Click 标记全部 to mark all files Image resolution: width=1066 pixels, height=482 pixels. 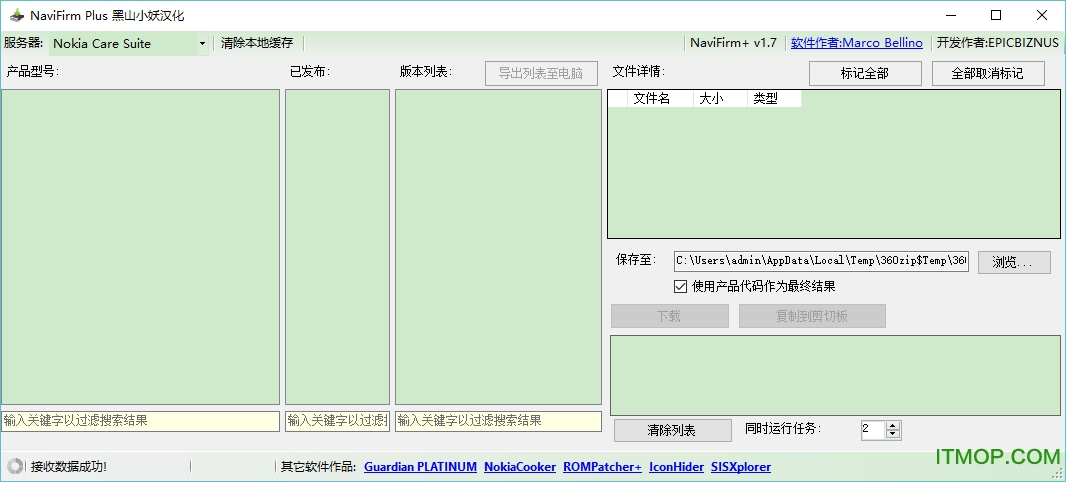(x=865, y=73)
